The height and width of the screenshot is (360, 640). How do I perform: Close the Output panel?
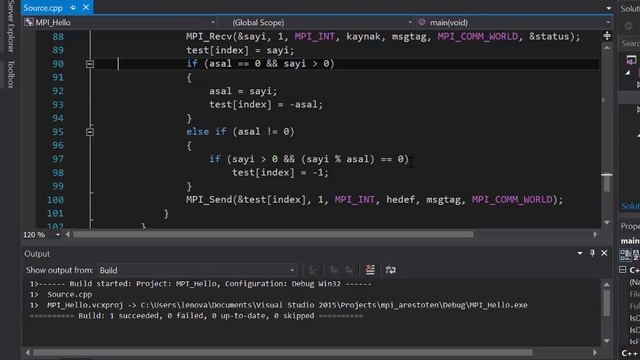604,253
